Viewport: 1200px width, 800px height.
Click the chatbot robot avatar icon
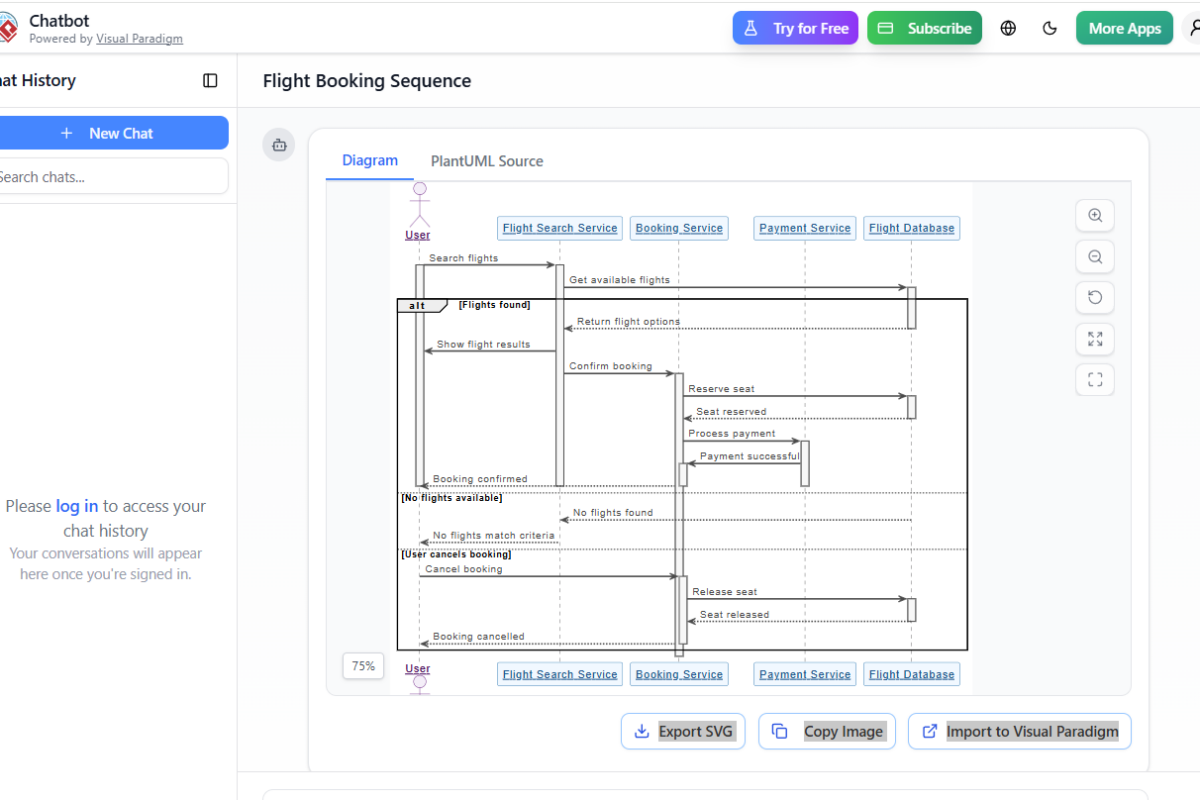point(279,145)
